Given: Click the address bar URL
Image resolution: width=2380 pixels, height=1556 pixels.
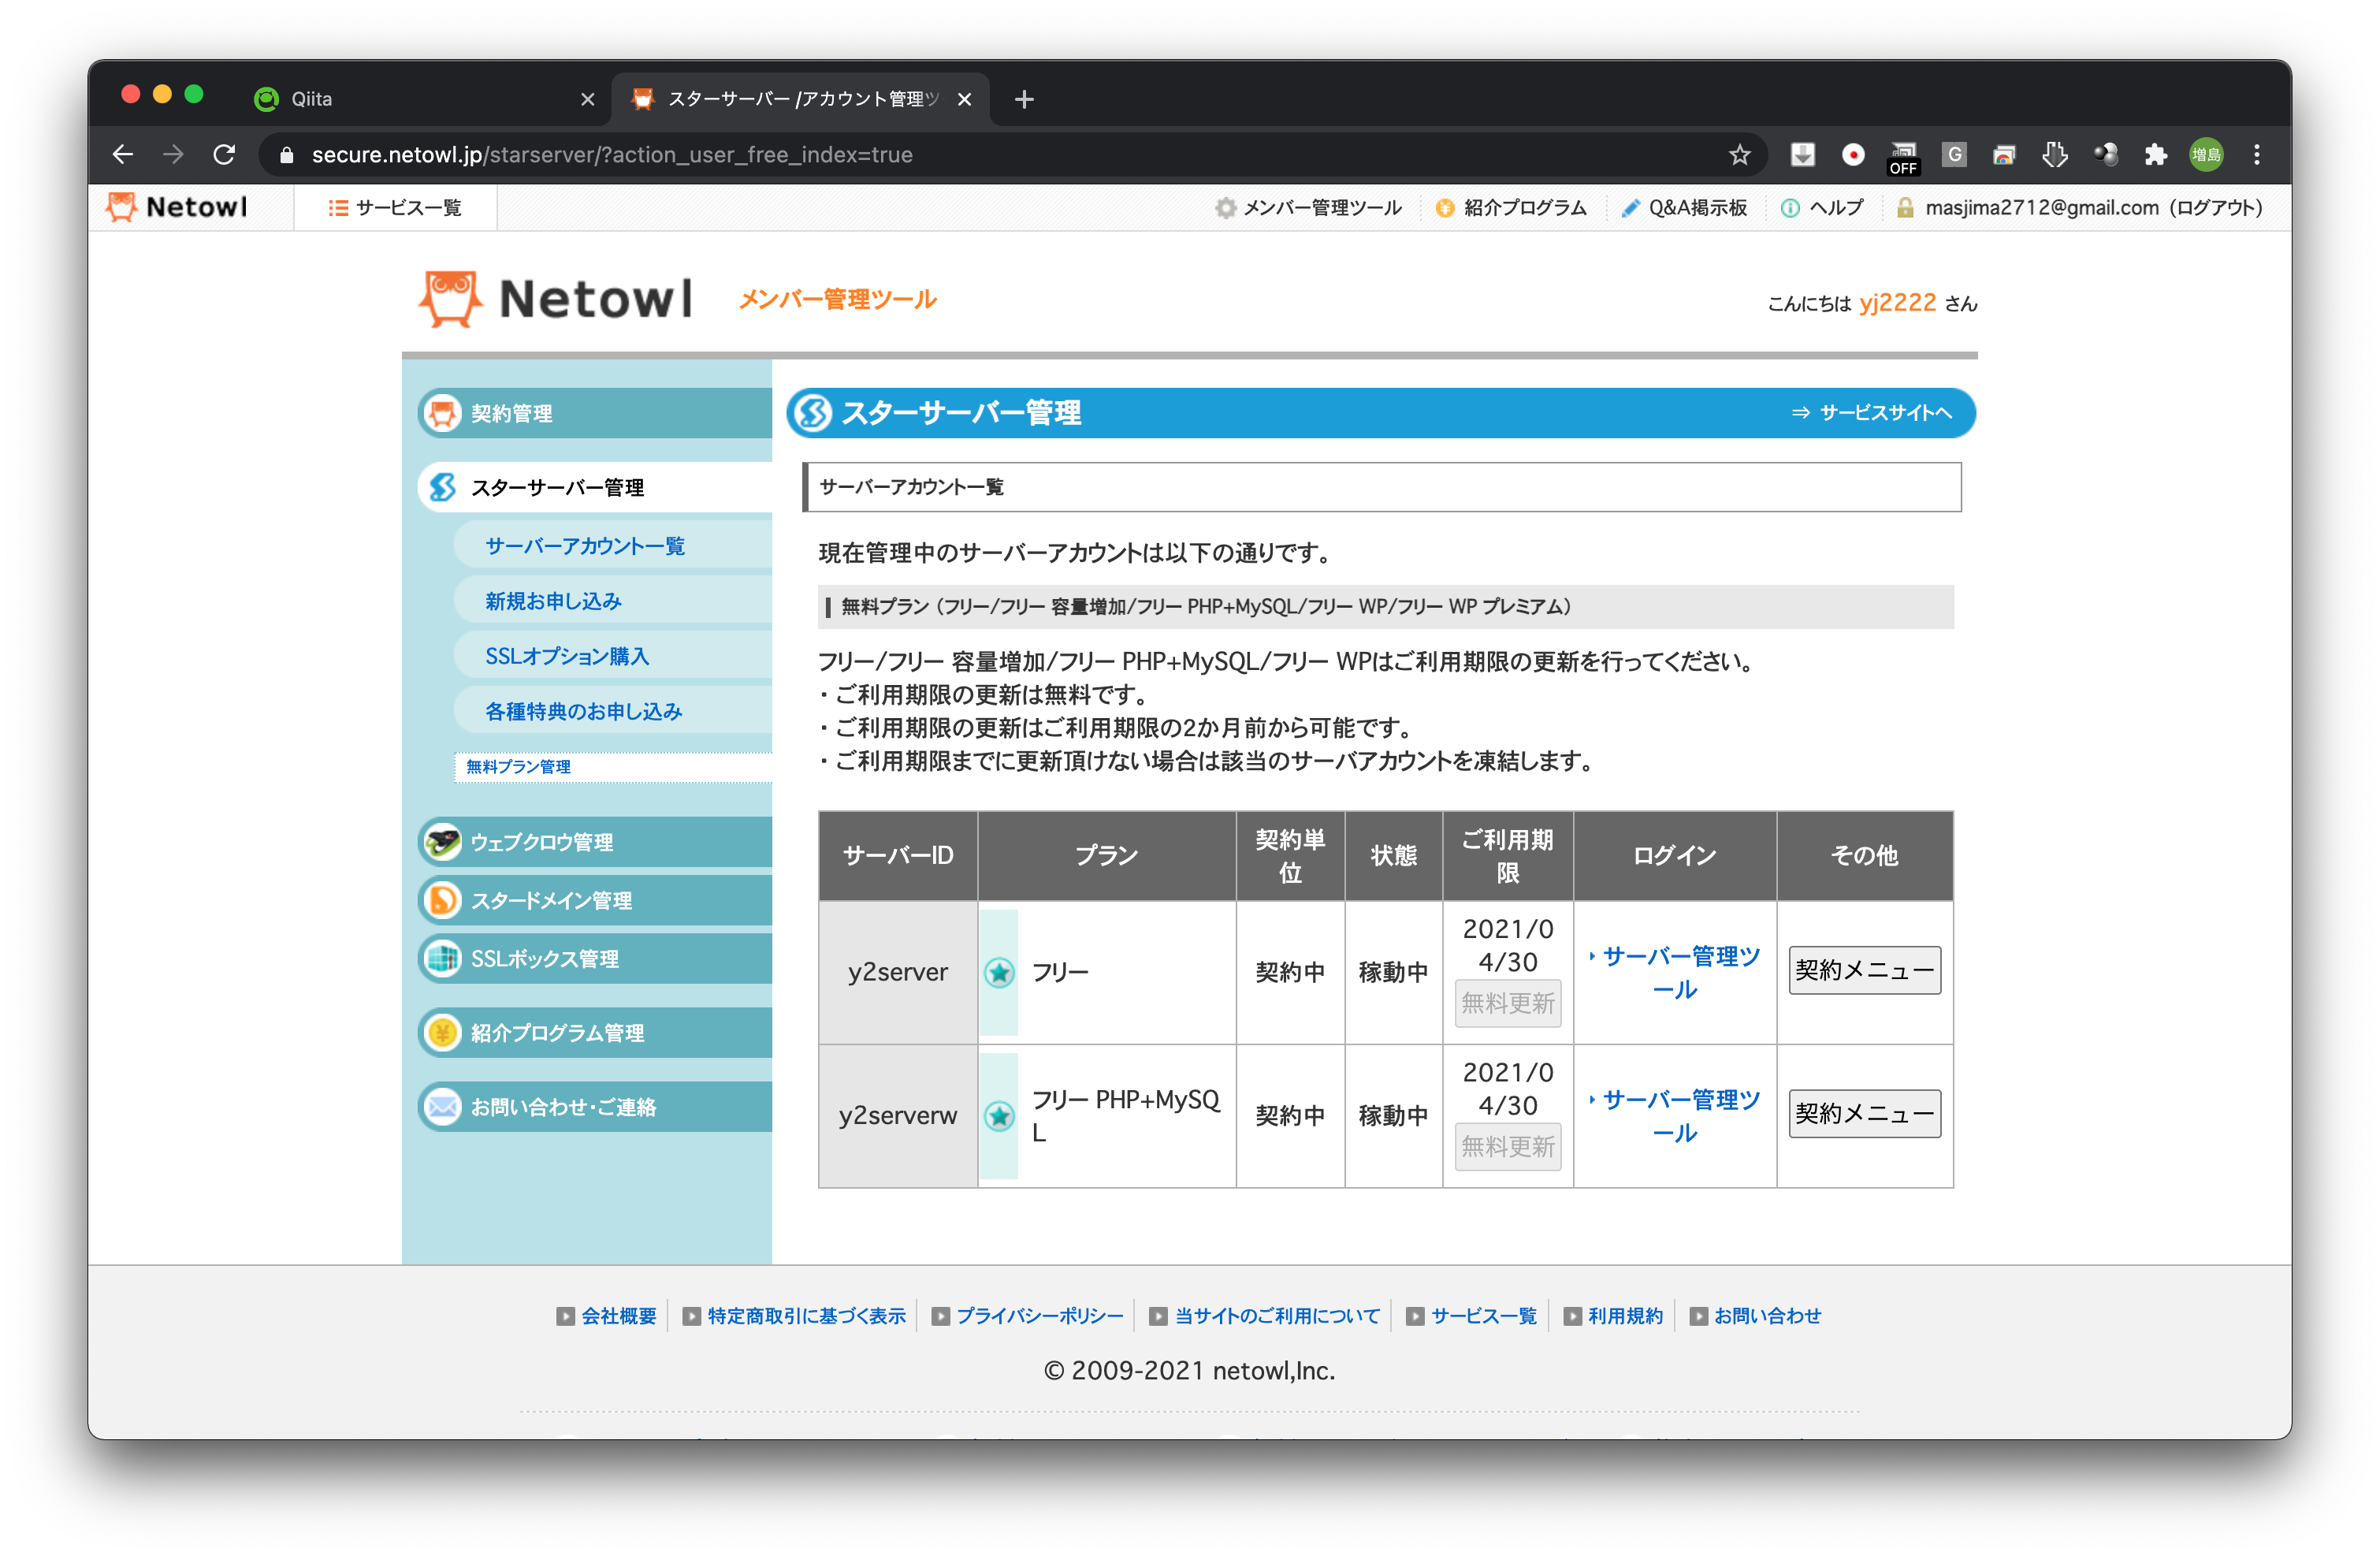Looking at the screenshot, I should (612, 154).
